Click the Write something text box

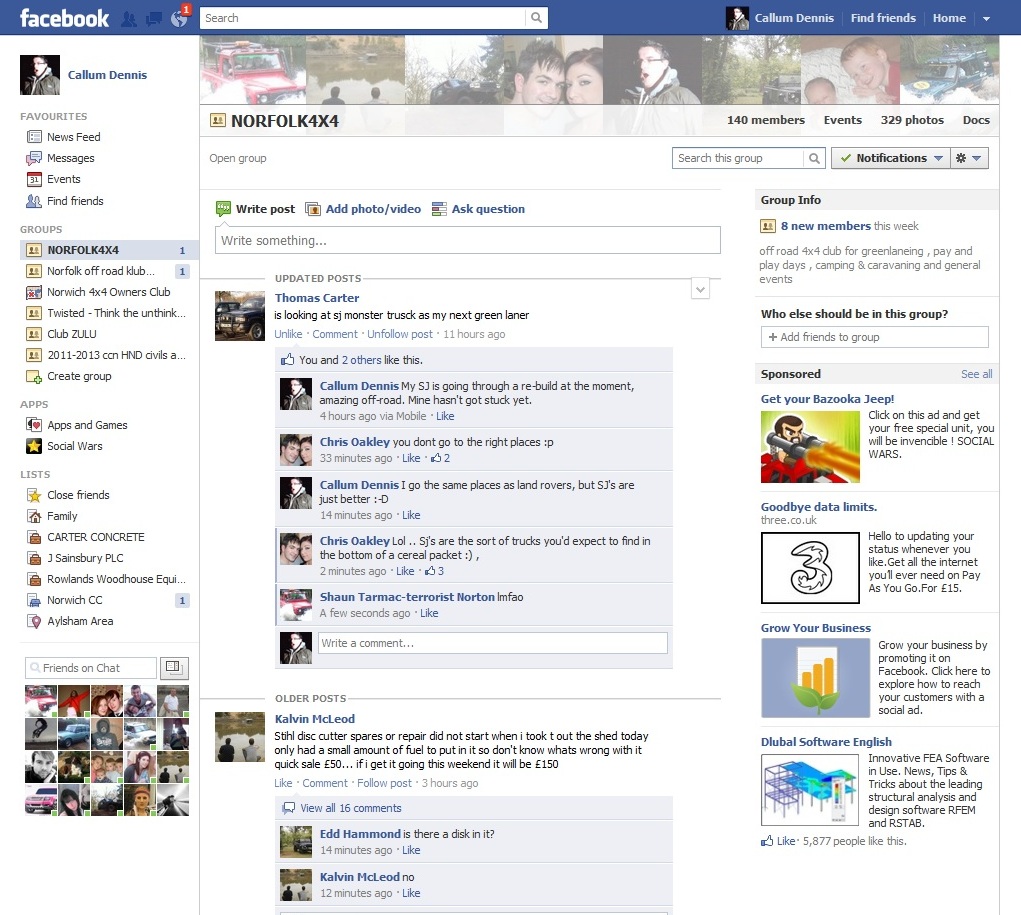[468, 240]
